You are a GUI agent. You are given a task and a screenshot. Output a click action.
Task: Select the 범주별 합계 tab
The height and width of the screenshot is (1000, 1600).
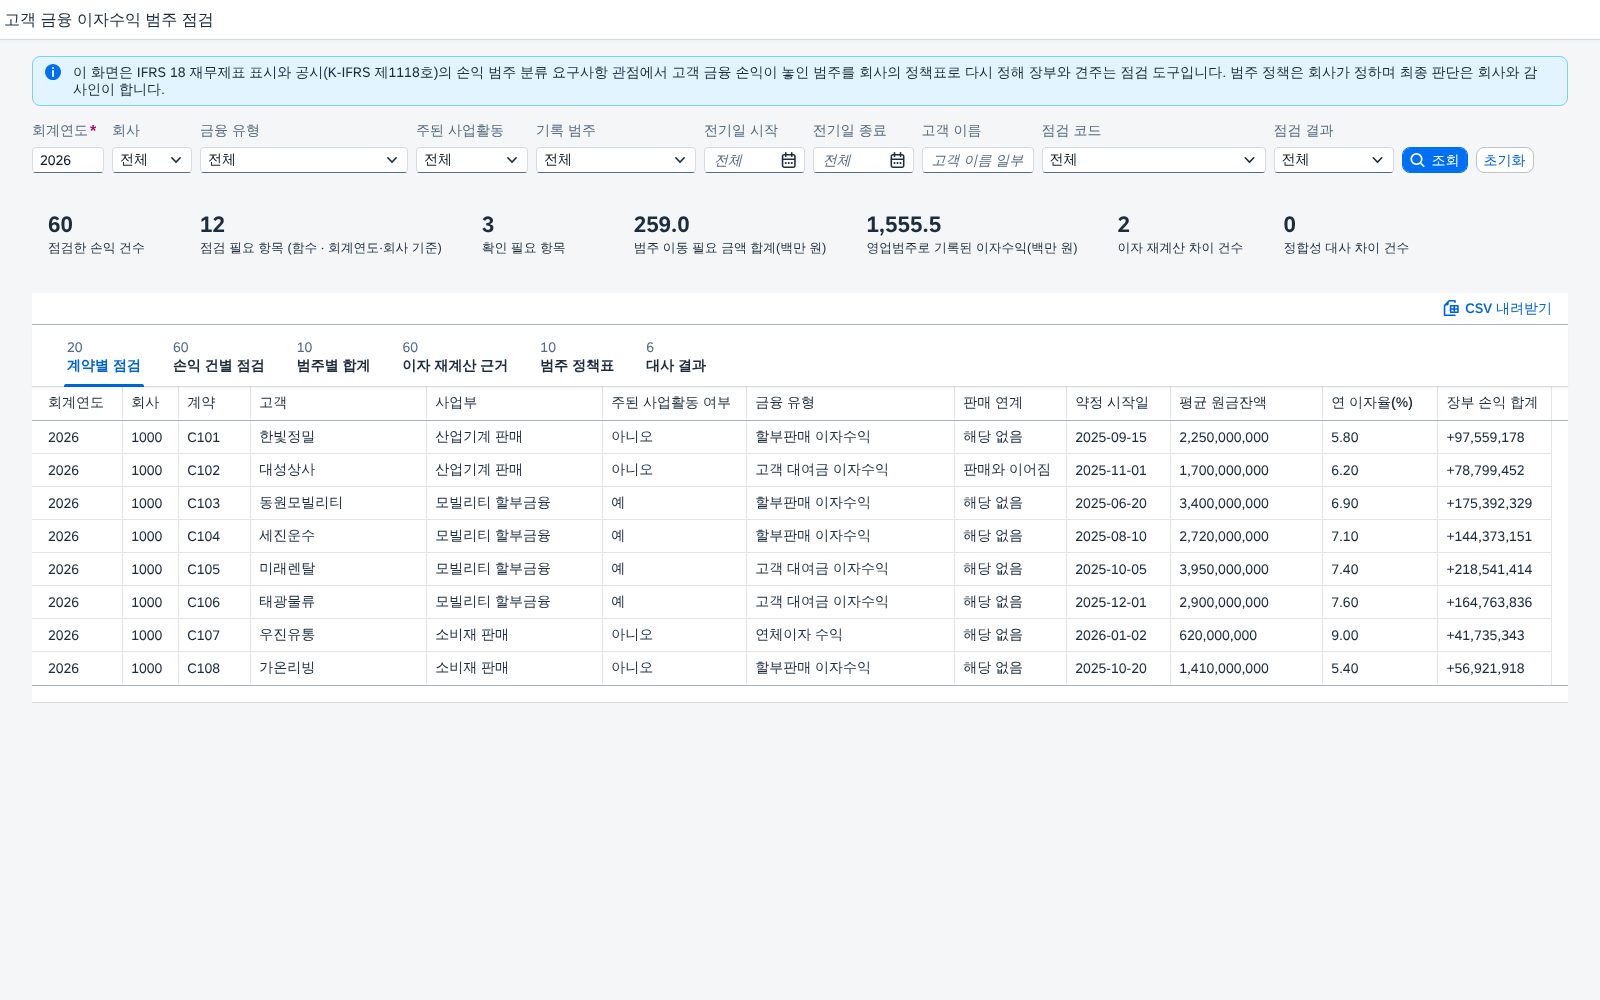click(x=333, y=357)
